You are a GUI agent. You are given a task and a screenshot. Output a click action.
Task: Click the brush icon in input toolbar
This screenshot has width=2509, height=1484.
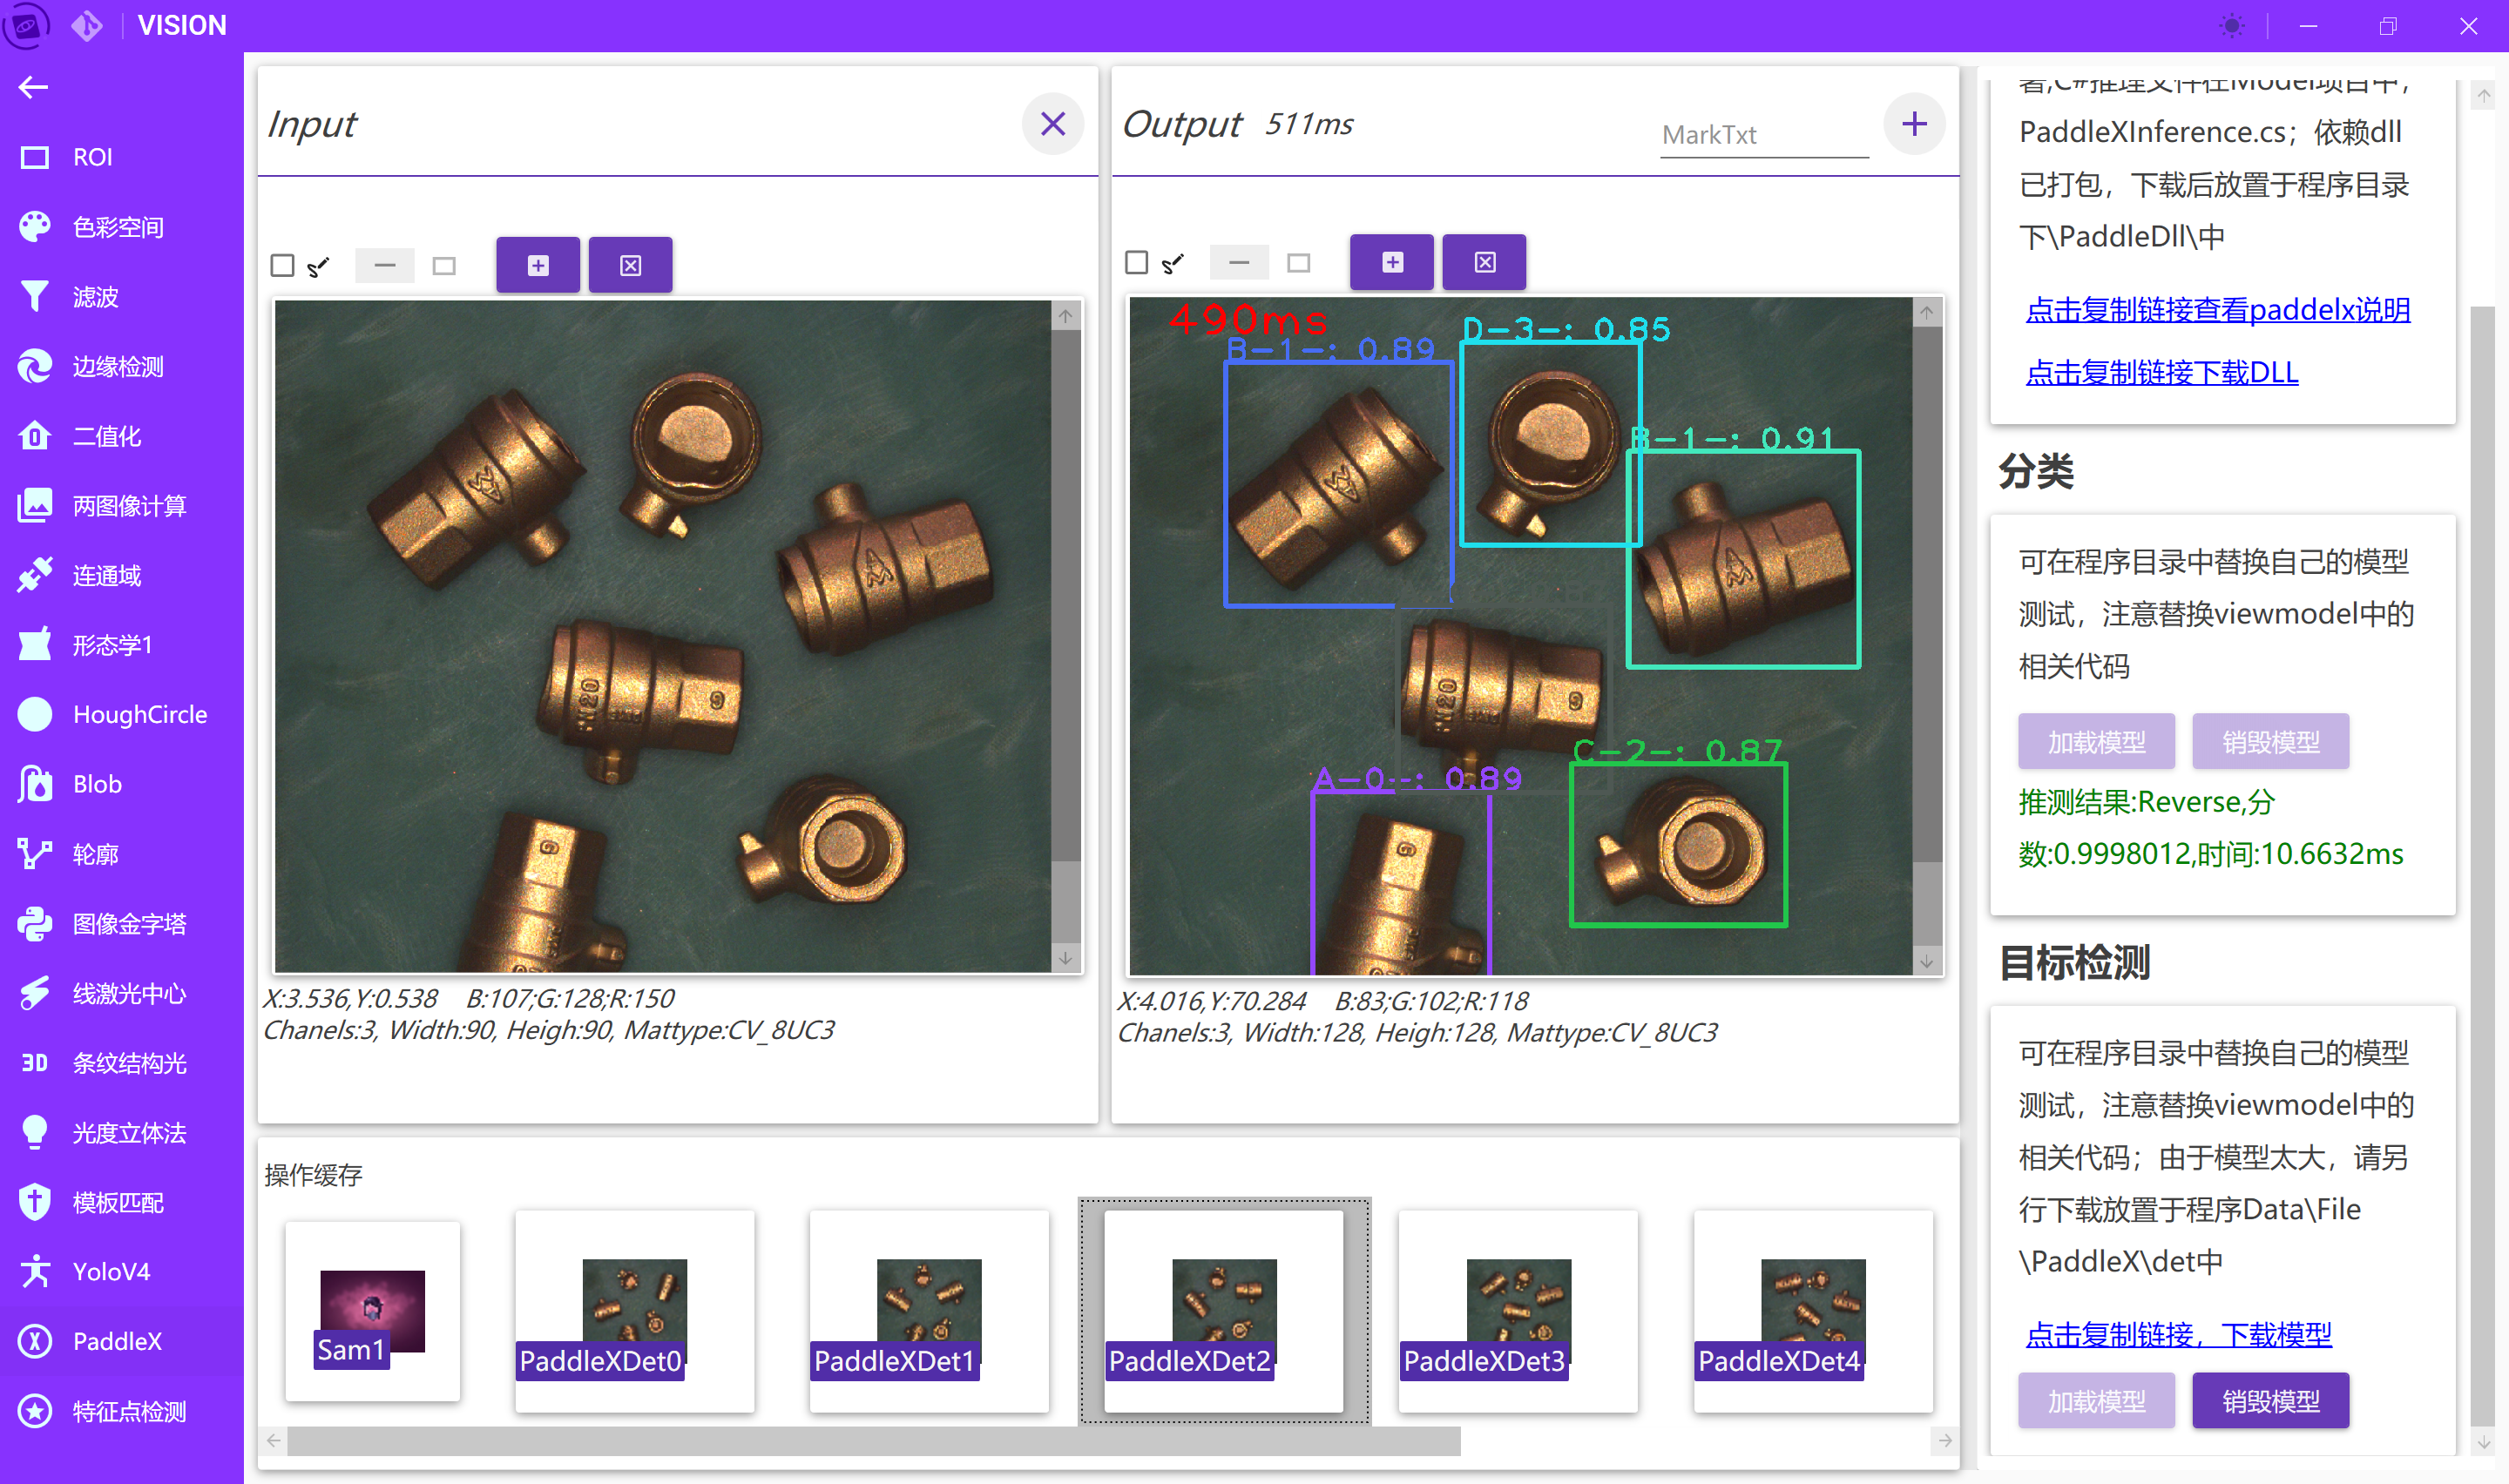click(318, 266)
